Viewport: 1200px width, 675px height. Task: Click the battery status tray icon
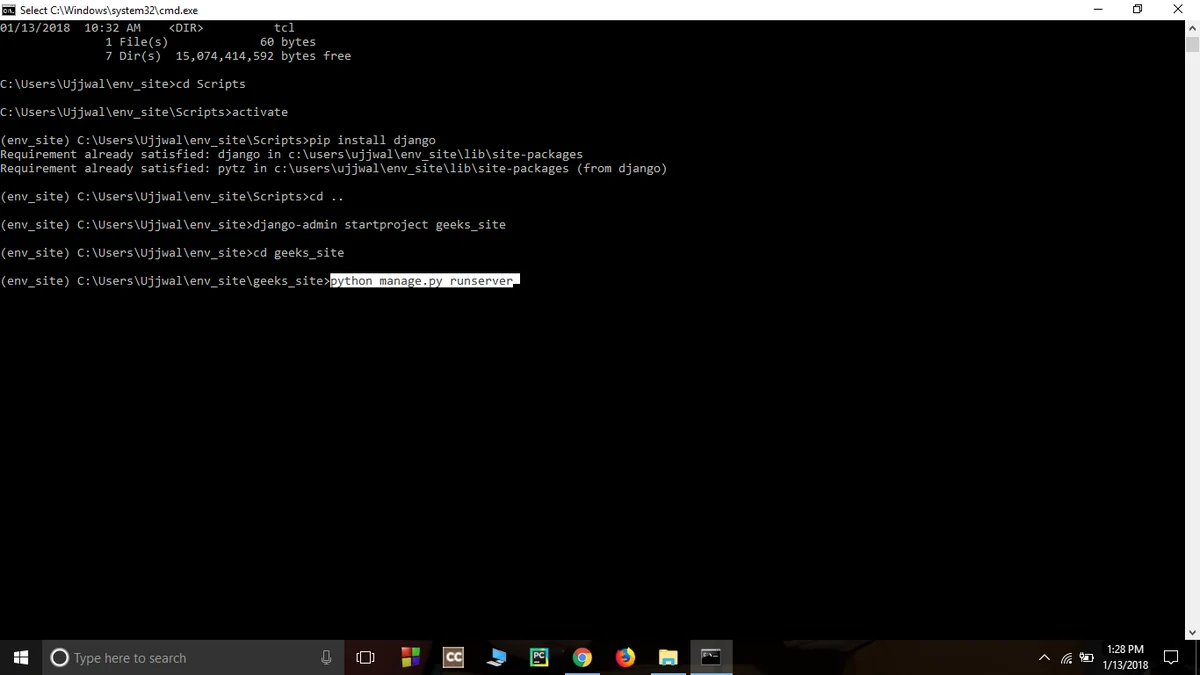coord(1086,658)
